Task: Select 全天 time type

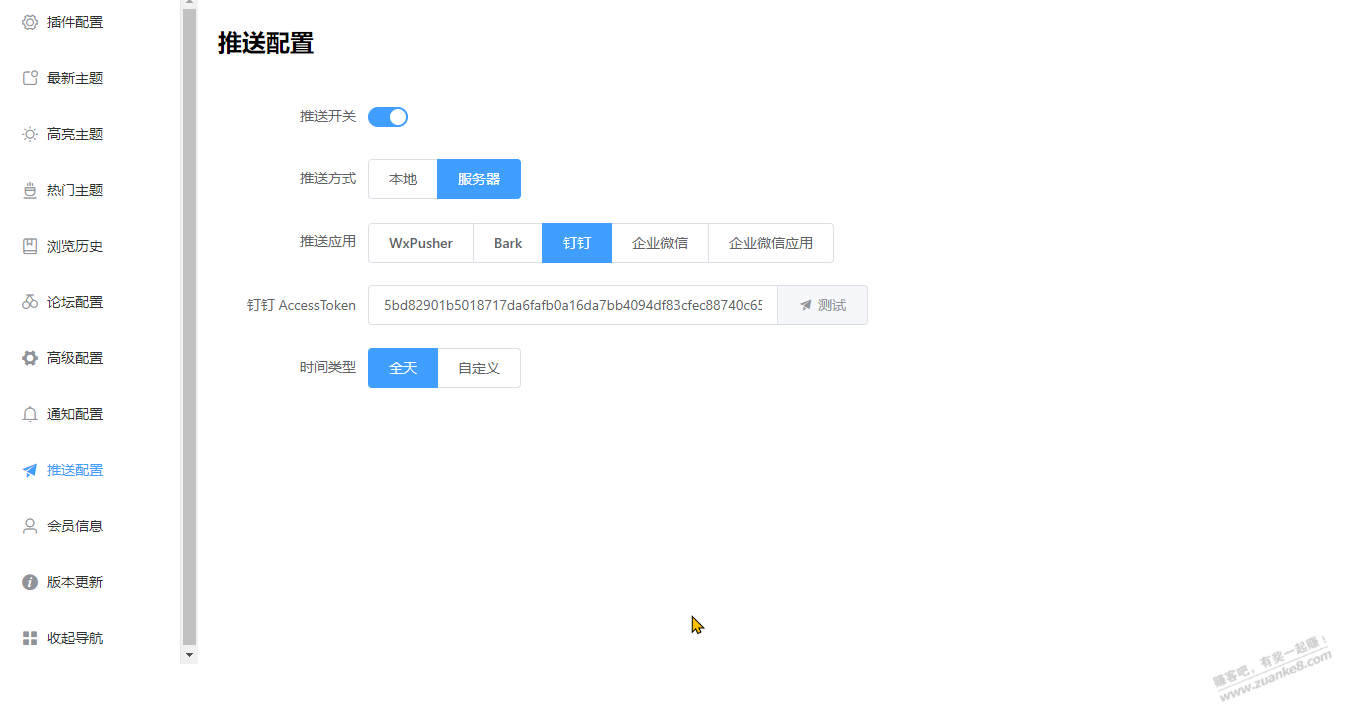Action: click(x=403, y=368)
